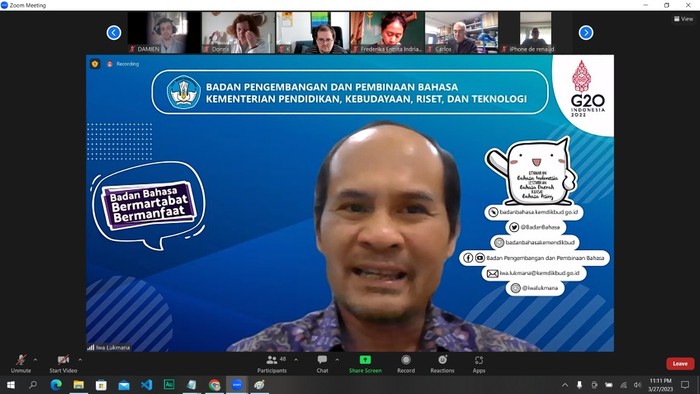Show hidden system tray icons
The width and height of the screenshot is (700, 394).
point(565,385)
